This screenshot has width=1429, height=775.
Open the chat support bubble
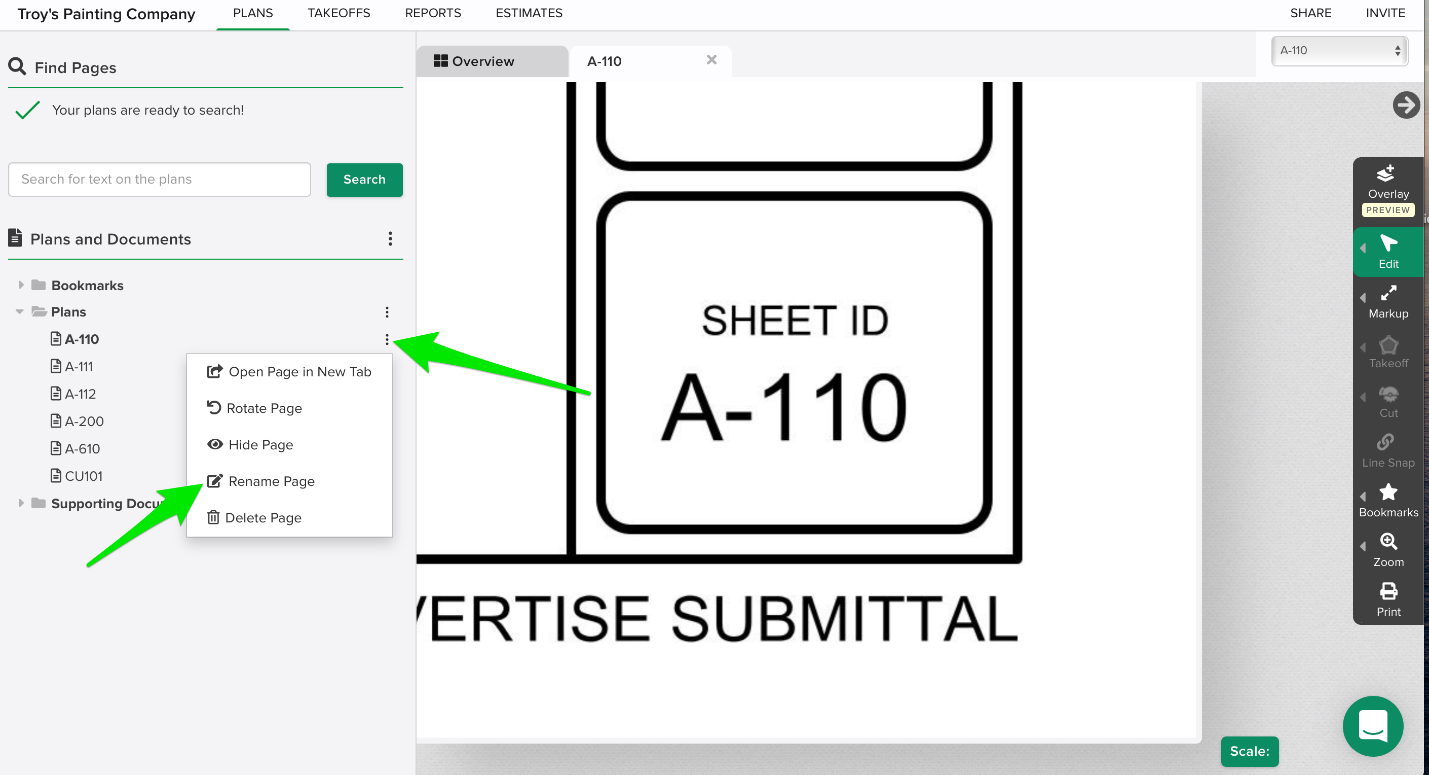1373,726
